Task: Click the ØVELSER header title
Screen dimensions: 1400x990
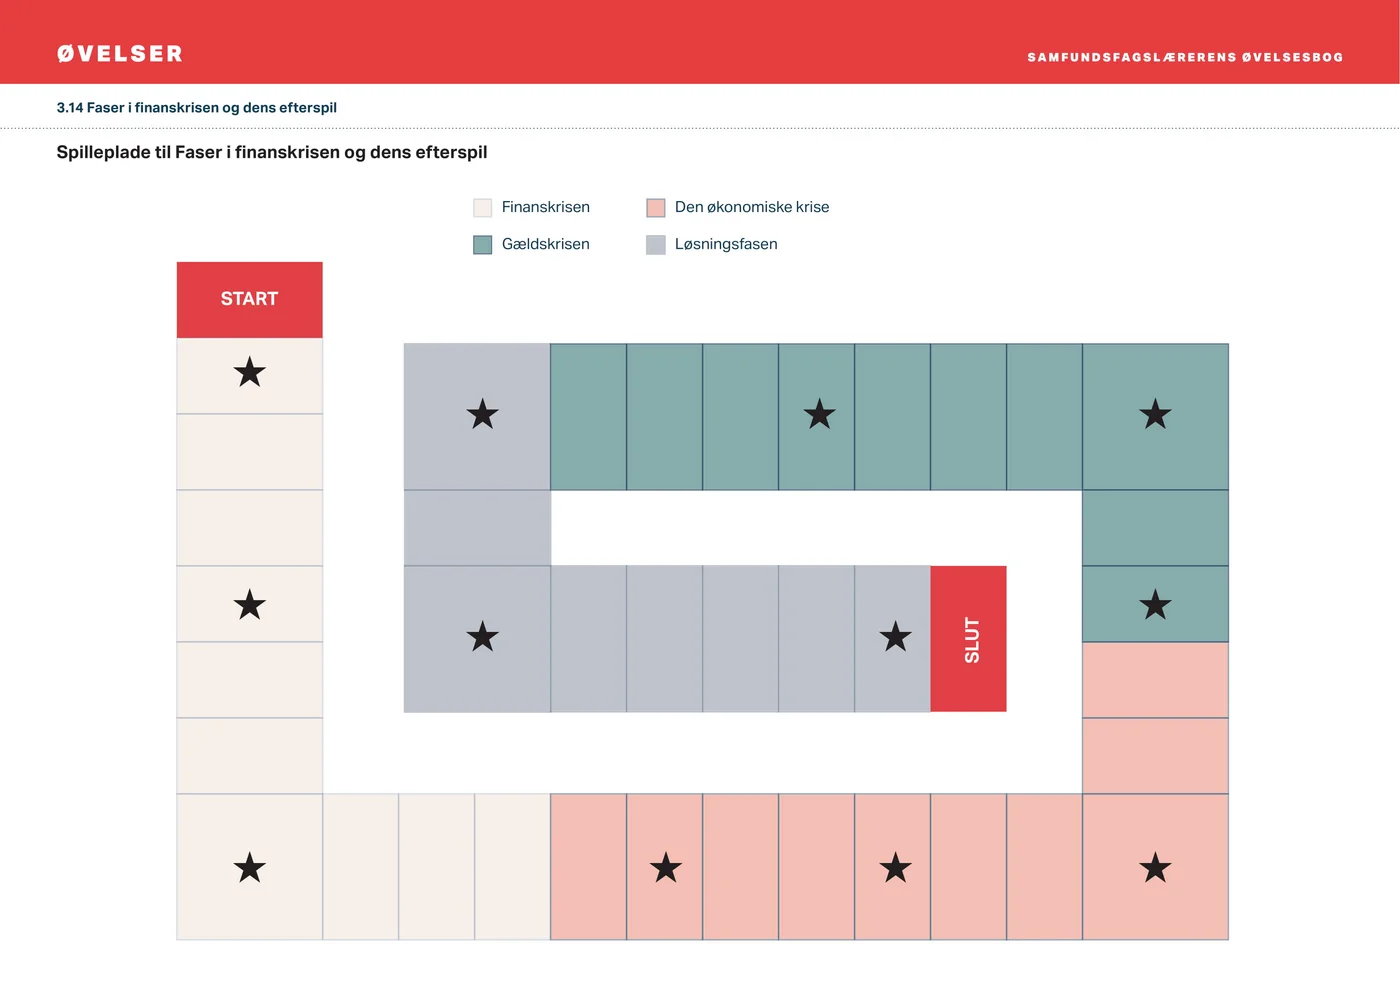Action: [x=120, y=54]
